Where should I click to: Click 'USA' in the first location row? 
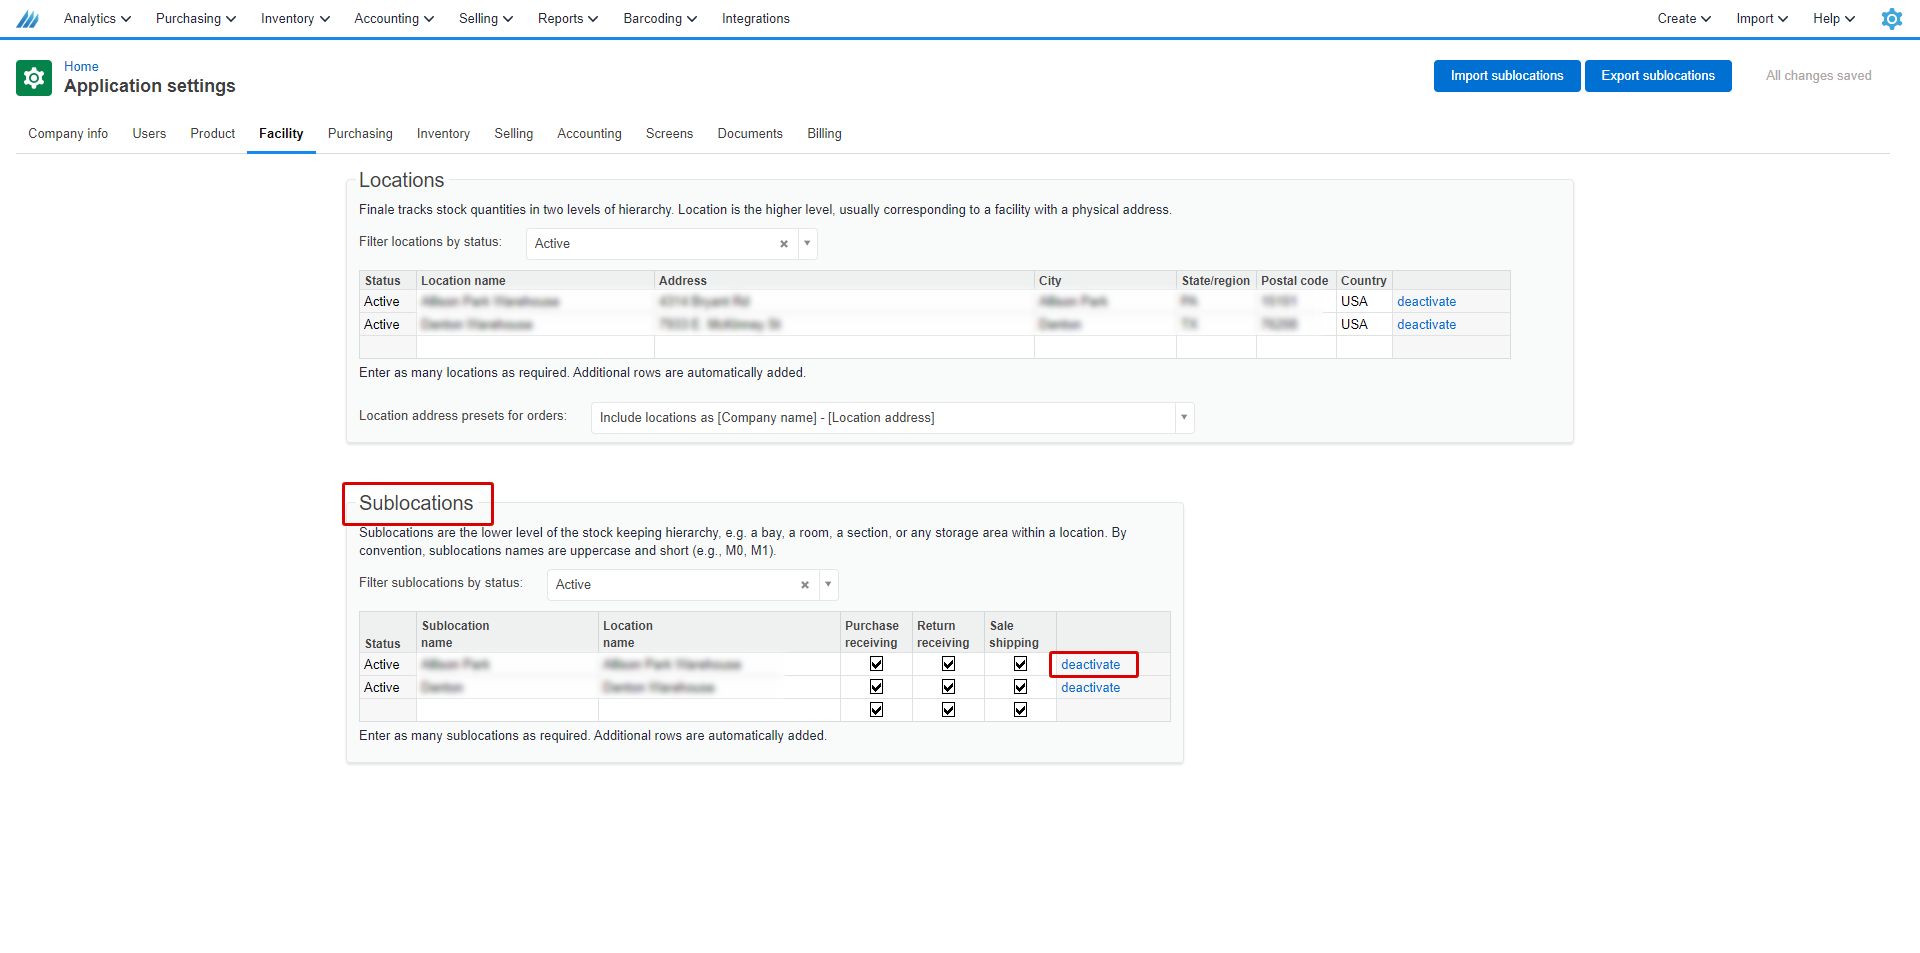tap(1354, 302)
